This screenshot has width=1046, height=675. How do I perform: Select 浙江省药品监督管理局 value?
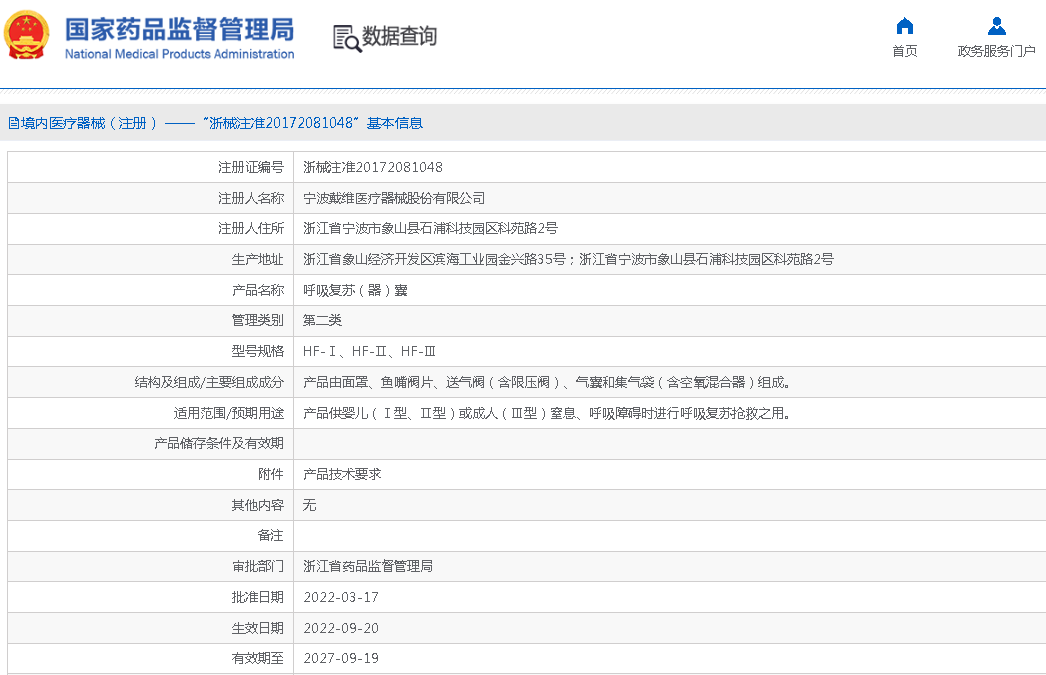coord(368,566)
